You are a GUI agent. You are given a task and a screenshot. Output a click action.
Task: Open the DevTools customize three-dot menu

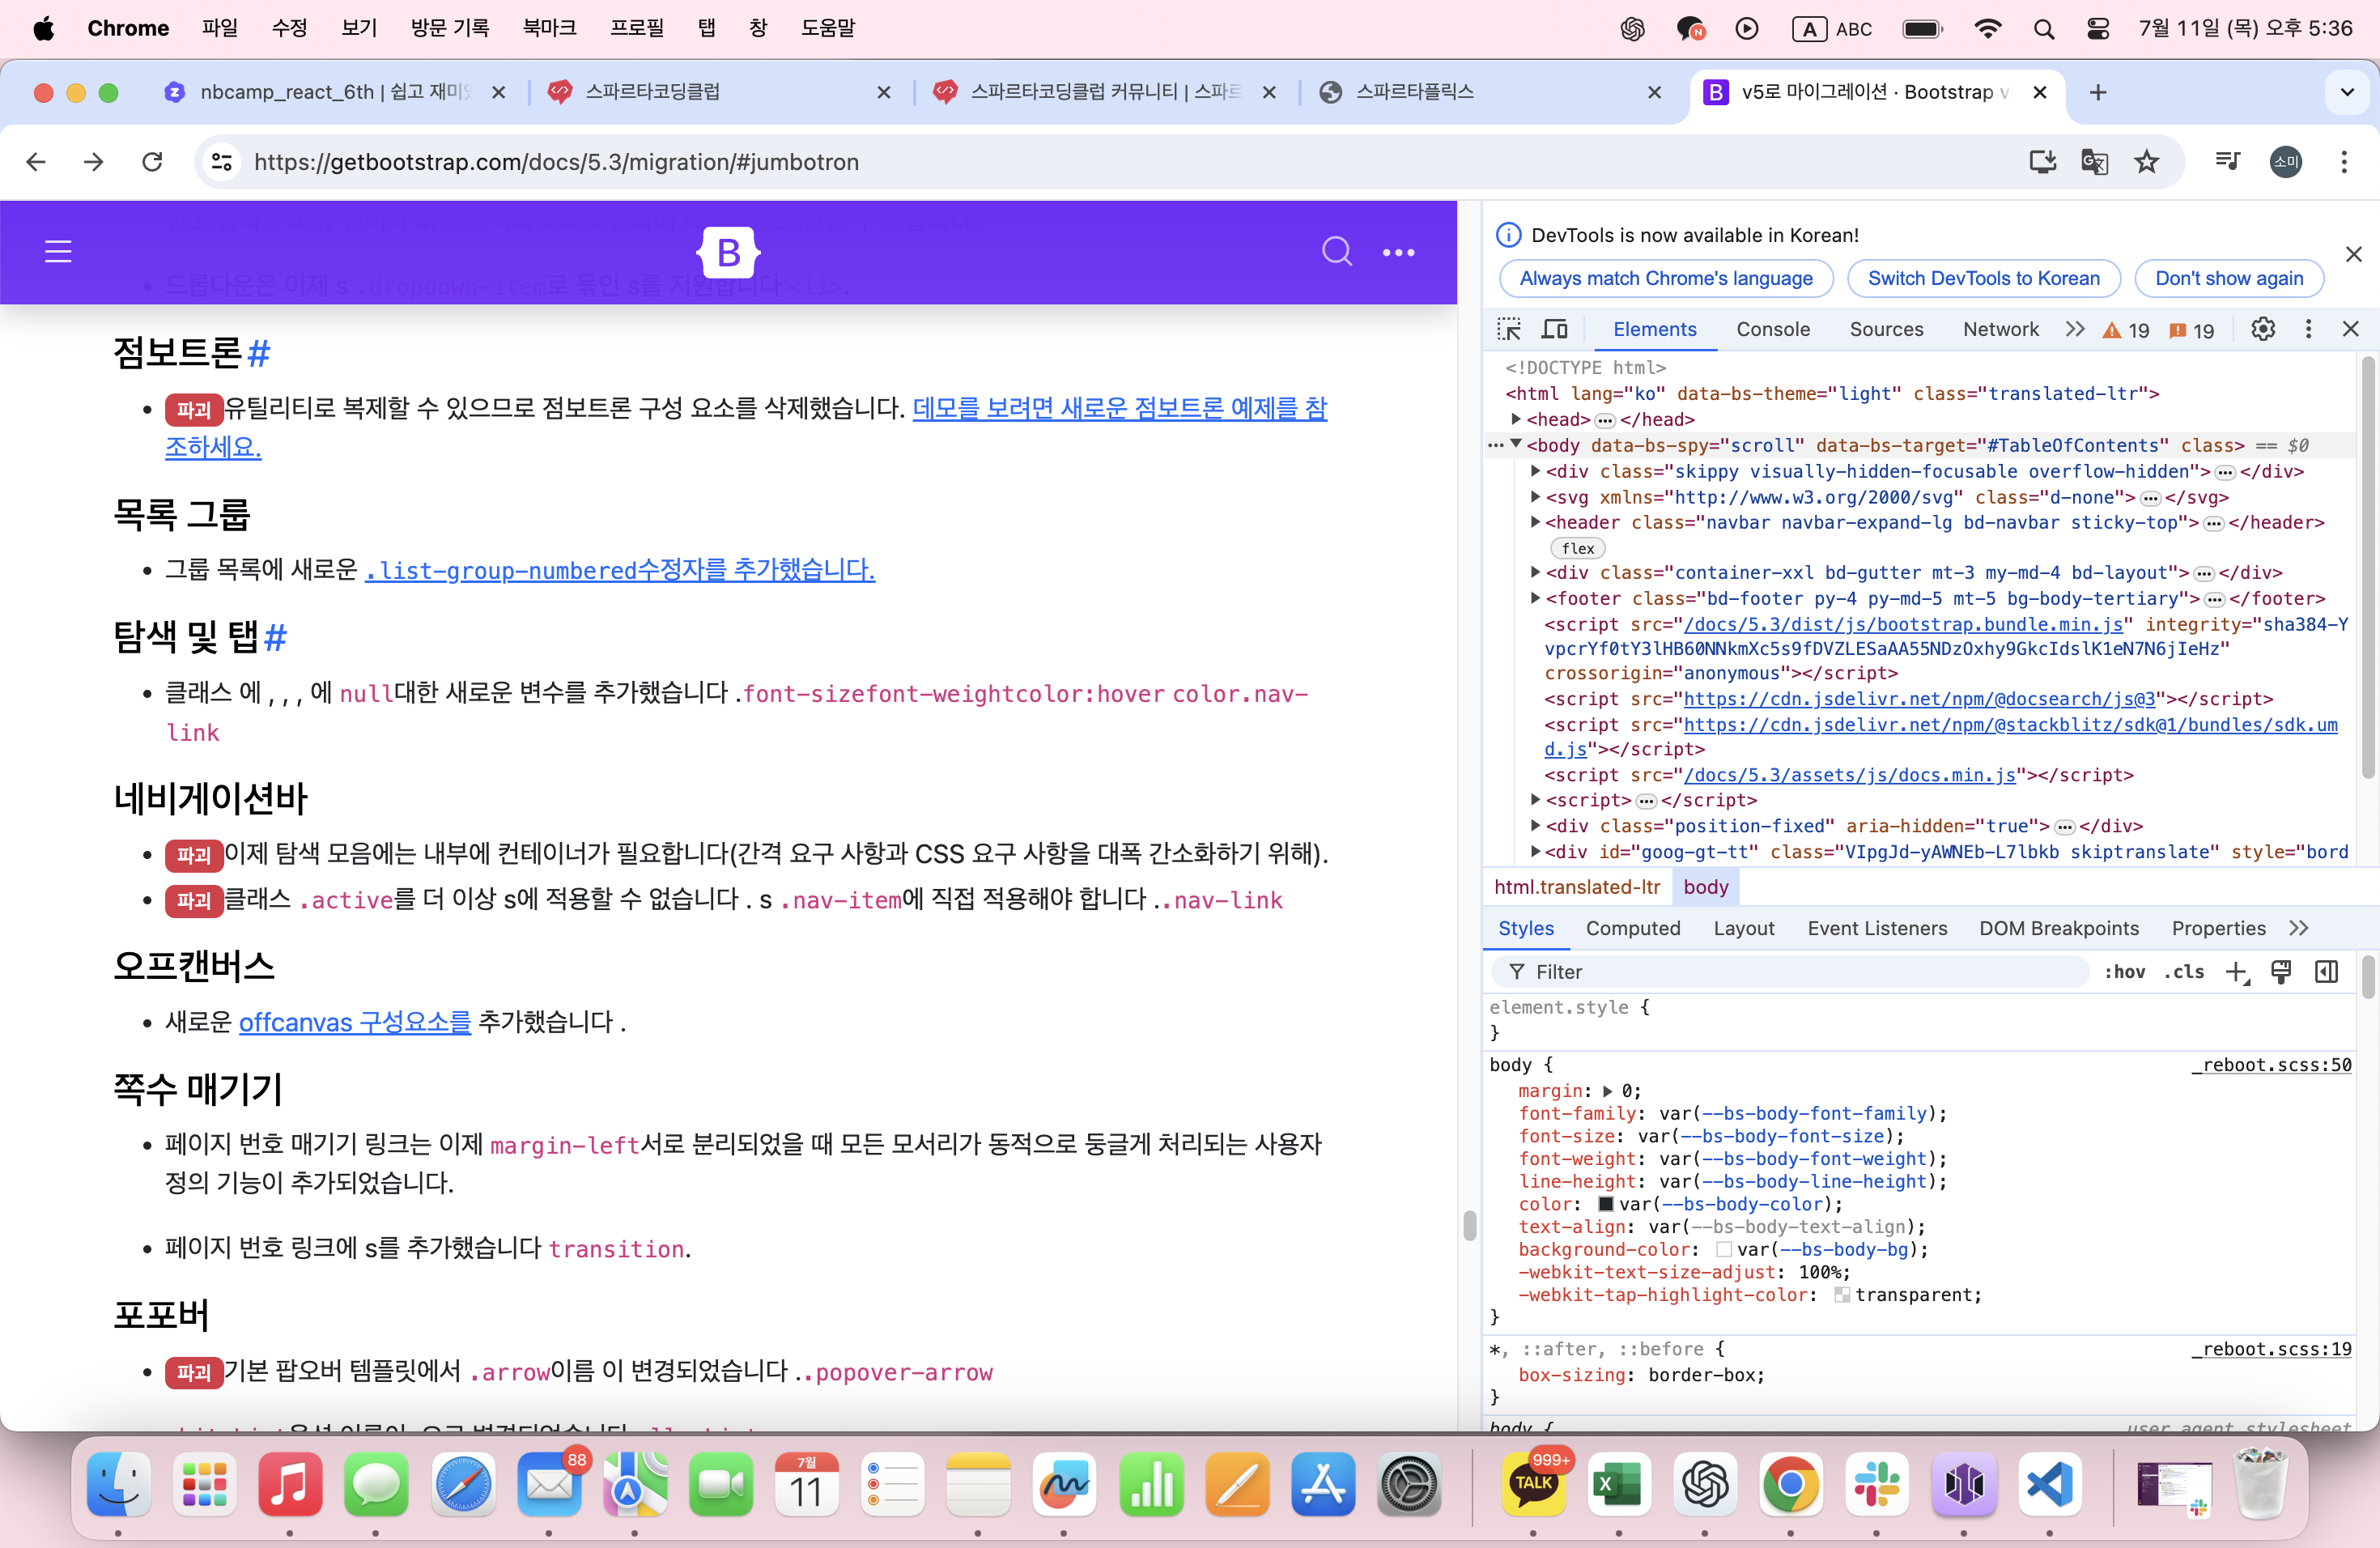2308,329
